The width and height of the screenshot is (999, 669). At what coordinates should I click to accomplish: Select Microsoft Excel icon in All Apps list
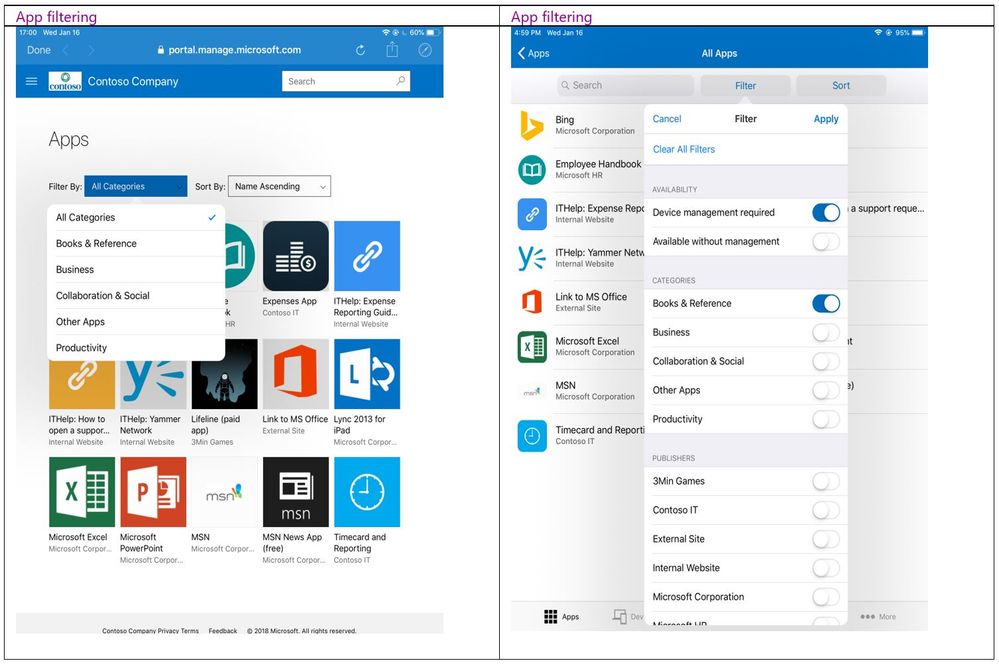[532, 347]
